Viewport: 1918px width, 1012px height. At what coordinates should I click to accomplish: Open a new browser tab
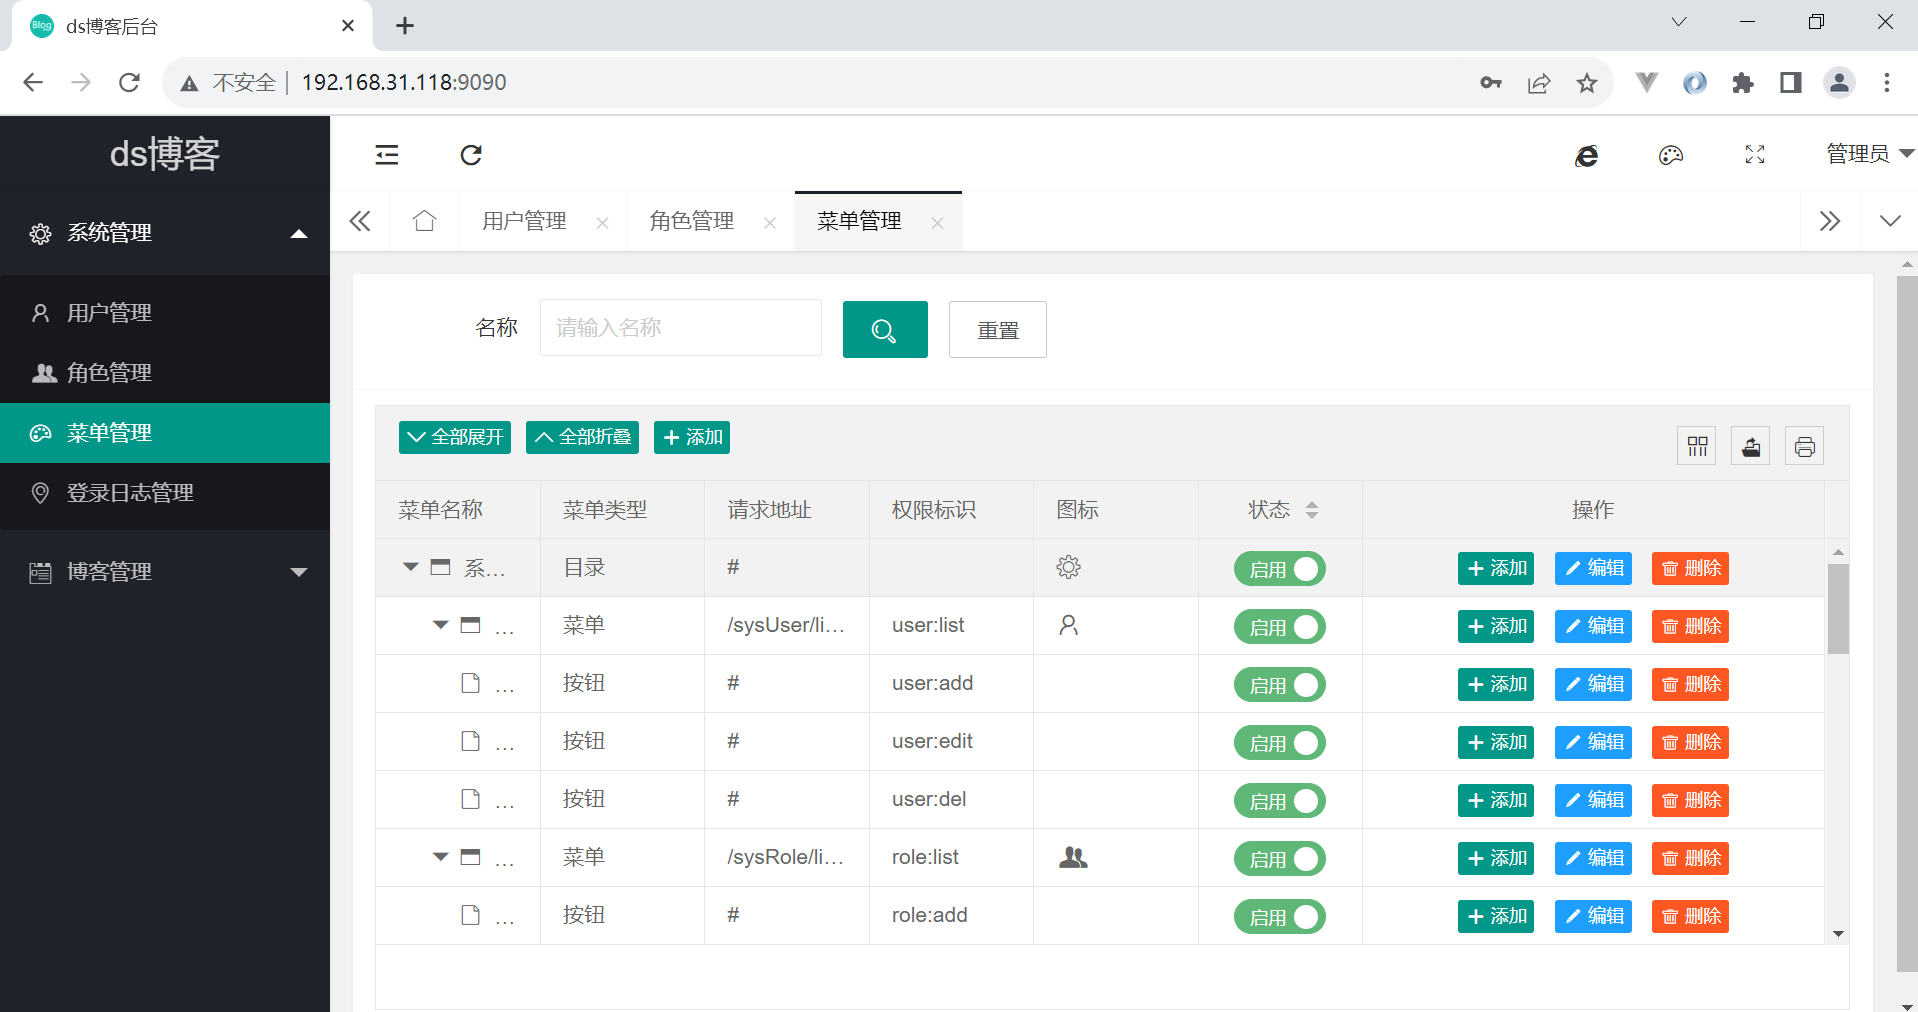click(405, 26)
